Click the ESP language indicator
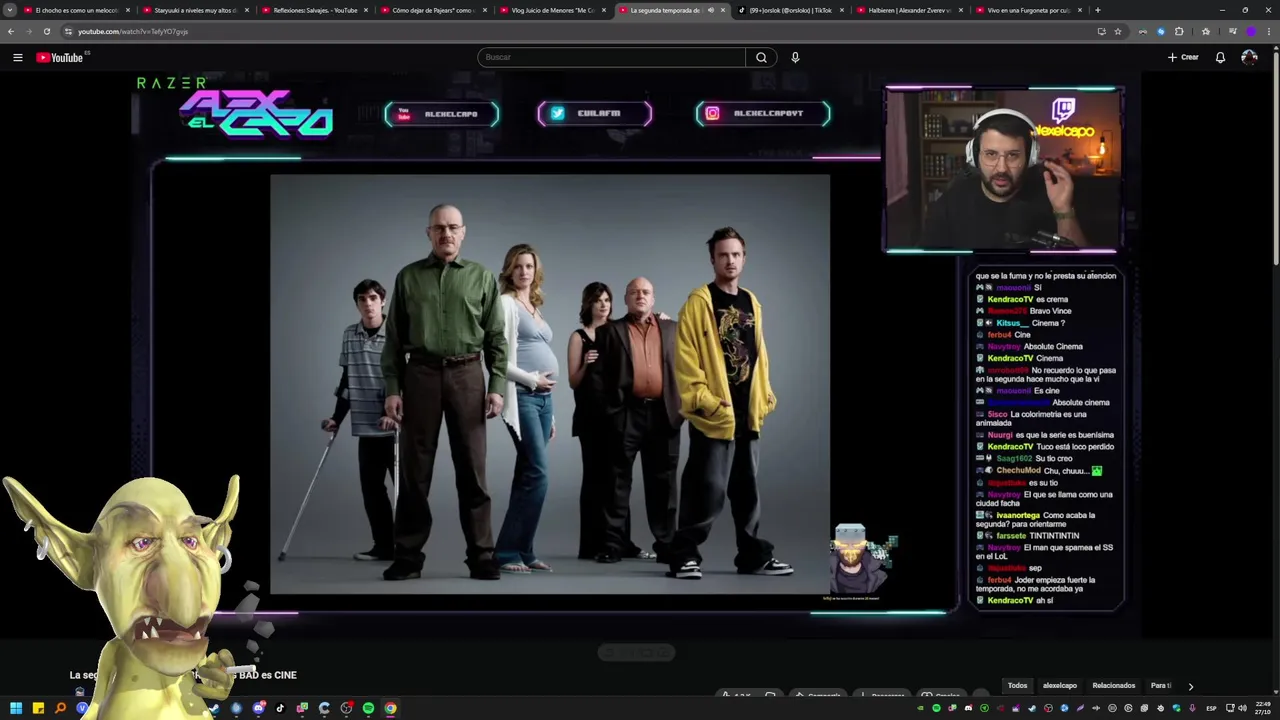This screenshot has height=720, width=1280. coord(1211,708)
